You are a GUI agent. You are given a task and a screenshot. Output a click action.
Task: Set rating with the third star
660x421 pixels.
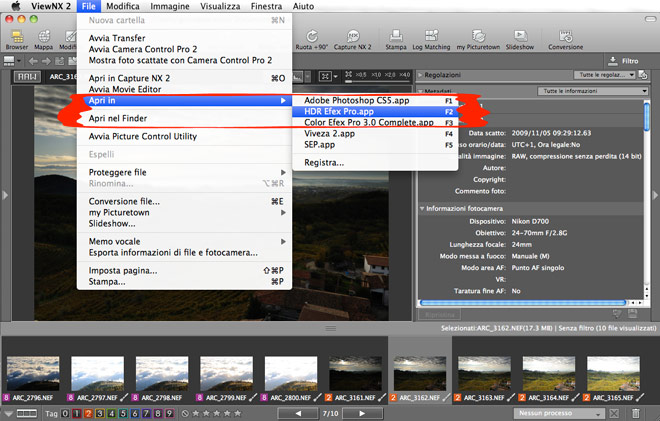click(x=217, y=413)
